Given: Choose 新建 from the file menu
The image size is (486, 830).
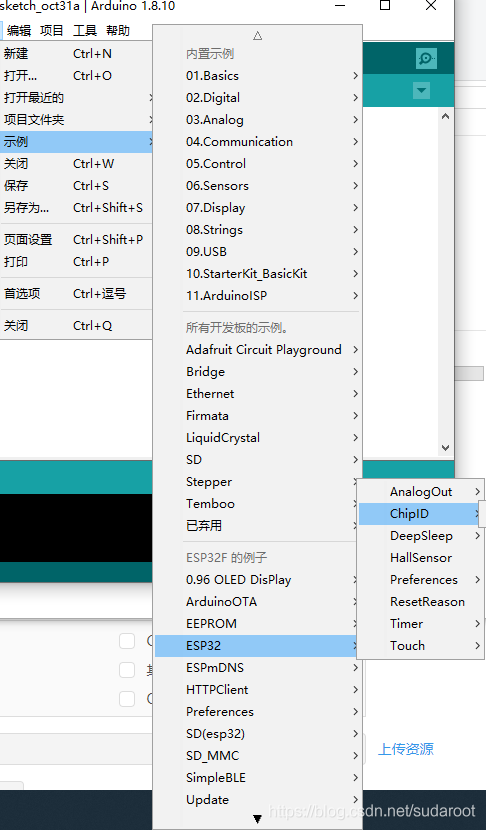Looking at the screenshot, I should tap(76, 53).
